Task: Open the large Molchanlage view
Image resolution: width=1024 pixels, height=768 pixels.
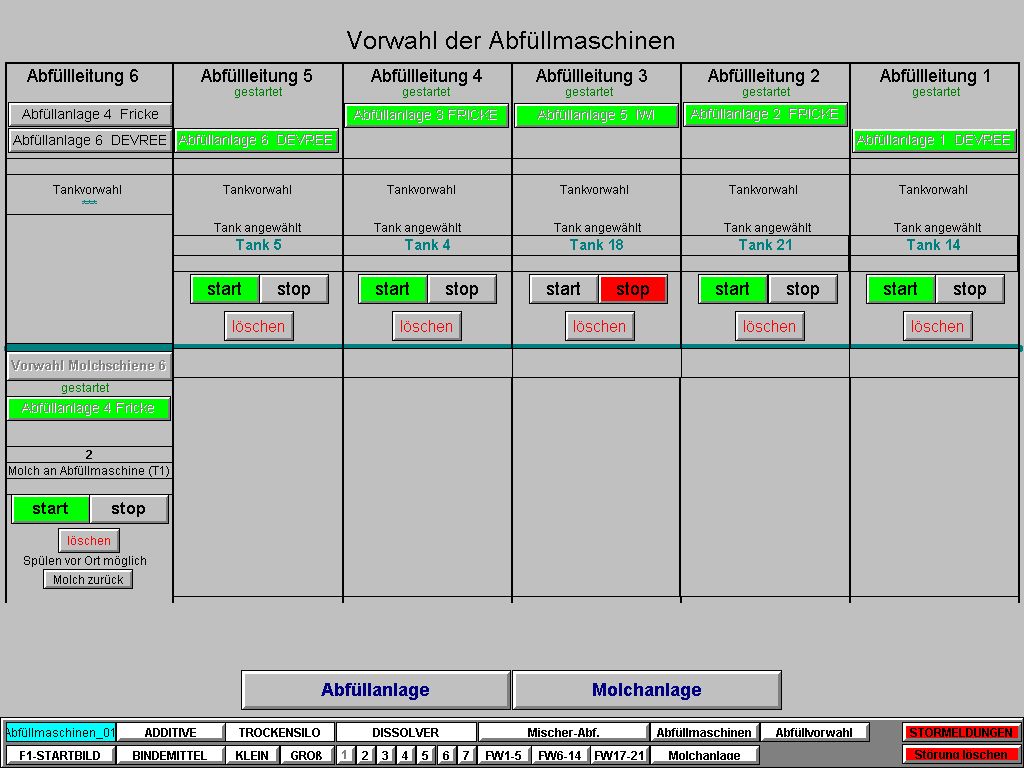Action: 646,690
